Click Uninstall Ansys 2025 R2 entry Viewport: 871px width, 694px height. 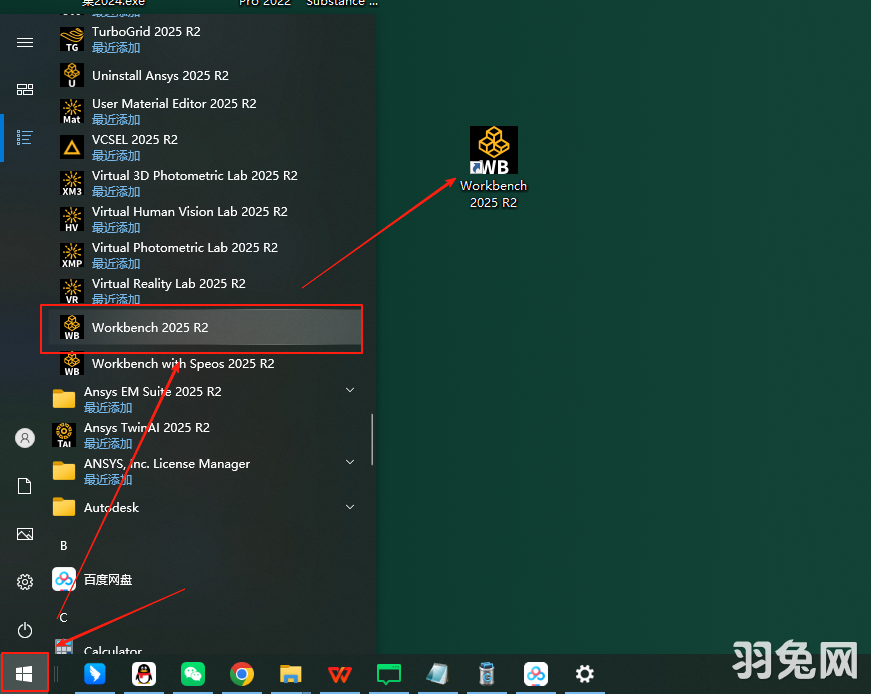(x=160, y=76)
